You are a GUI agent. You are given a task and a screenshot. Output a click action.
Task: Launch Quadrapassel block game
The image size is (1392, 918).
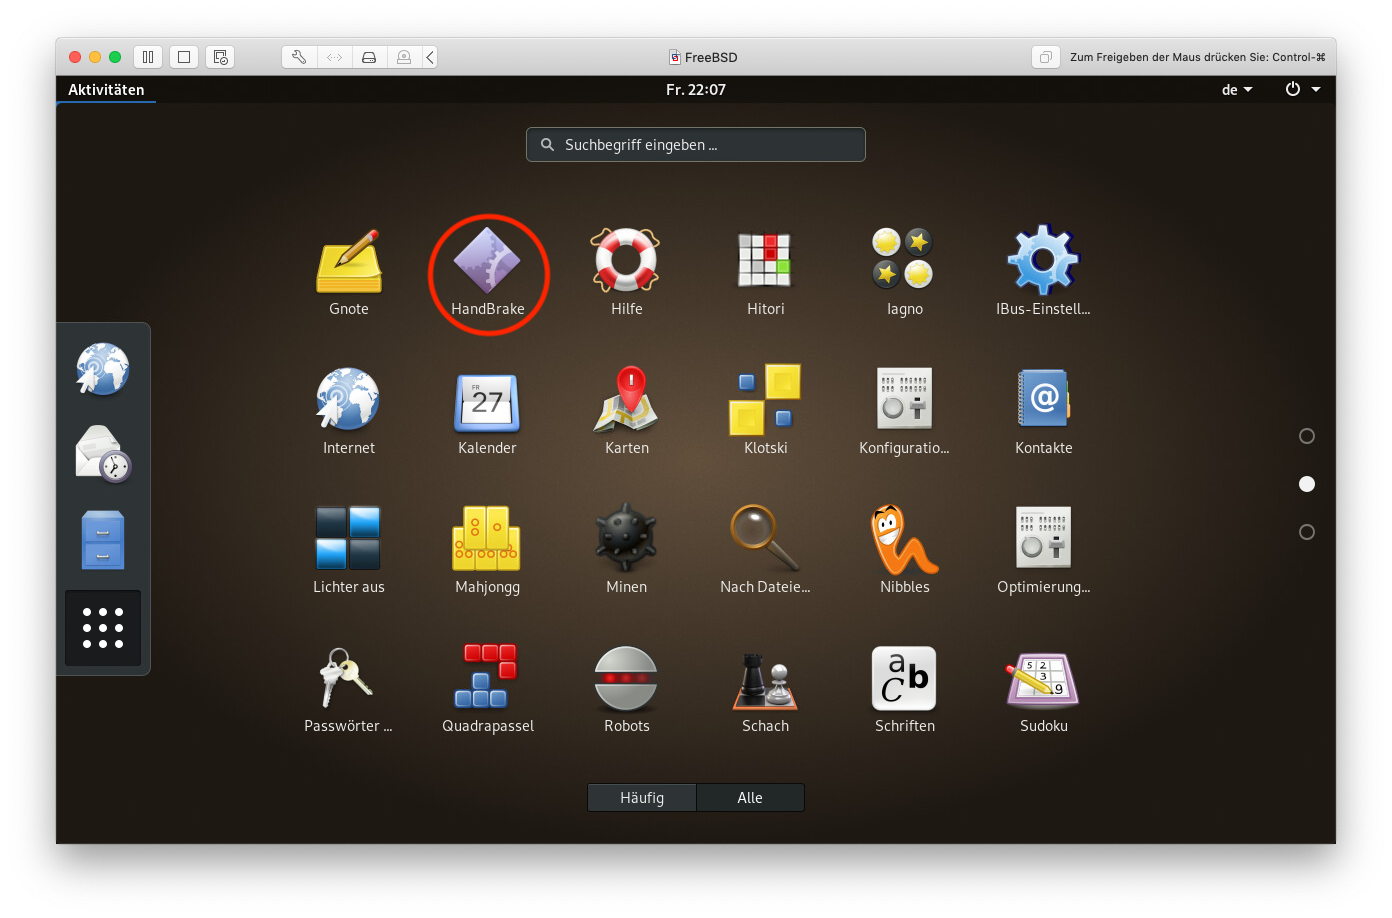(x=487, y=680)
